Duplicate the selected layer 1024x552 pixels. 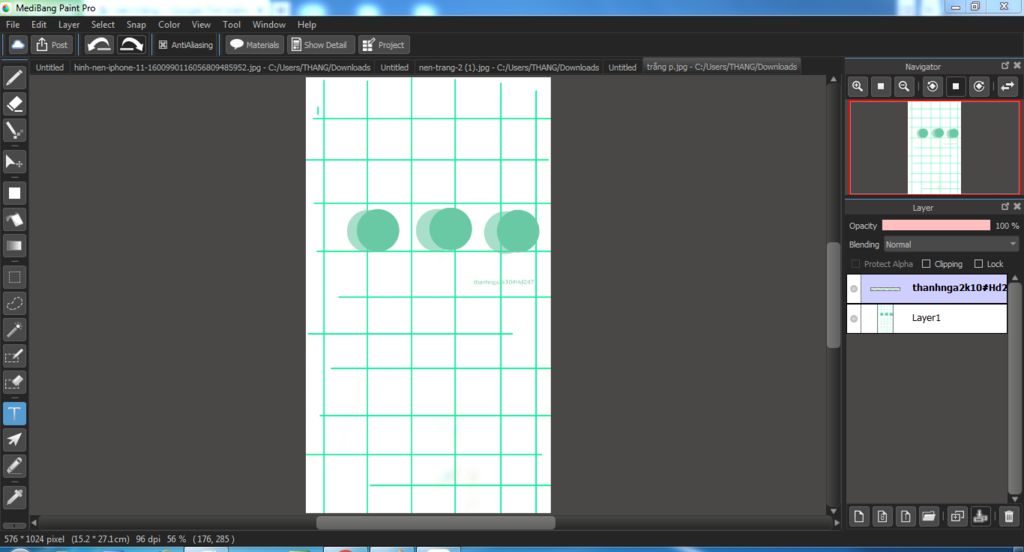(957, 516)
